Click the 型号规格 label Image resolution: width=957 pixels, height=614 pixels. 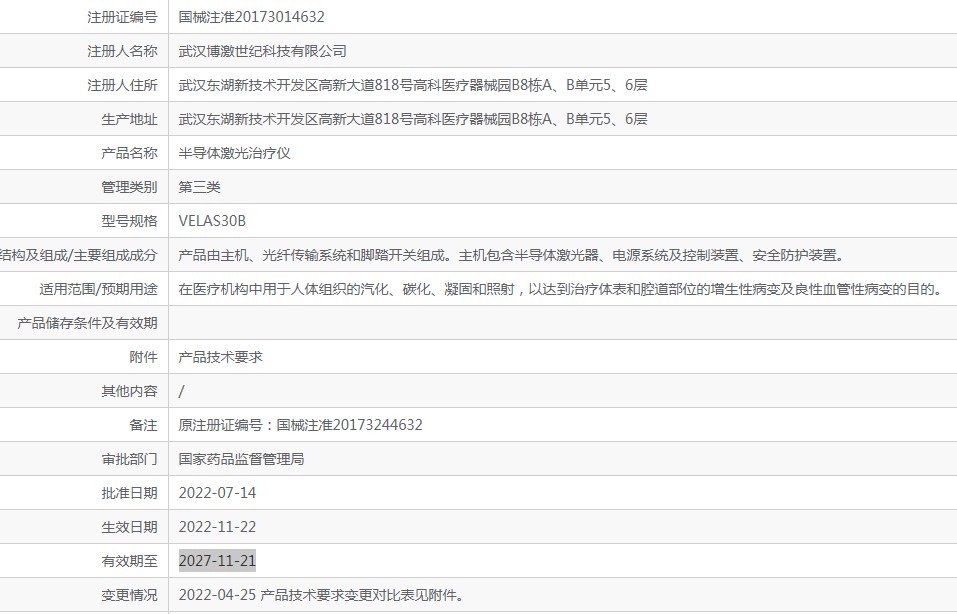[129, 221]
